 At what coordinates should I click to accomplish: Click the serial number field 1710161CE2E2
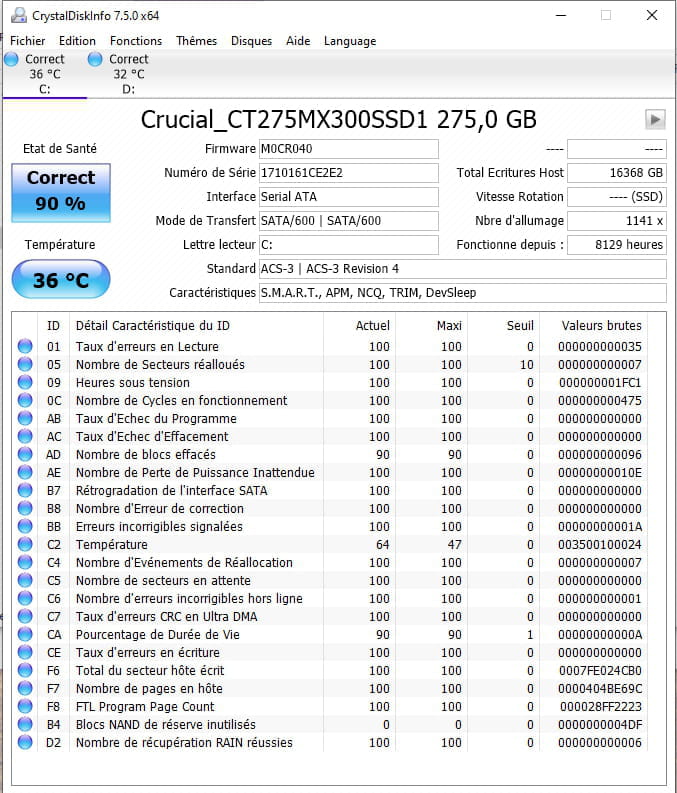348,173
